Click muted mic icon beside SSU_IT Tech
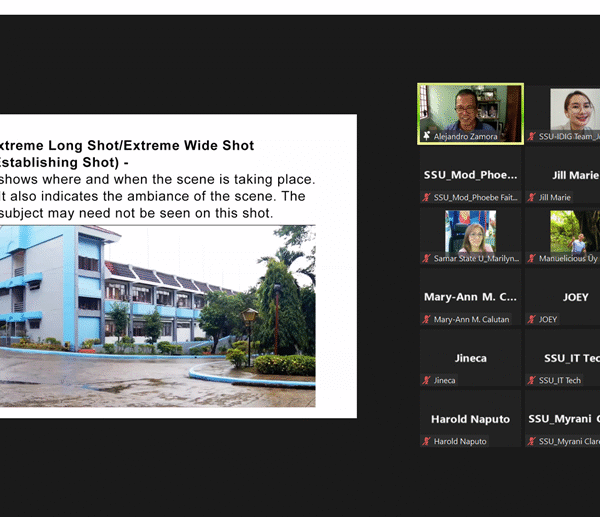Image resolution: width=600 pixels, height=517 pixels. point(532,380)
